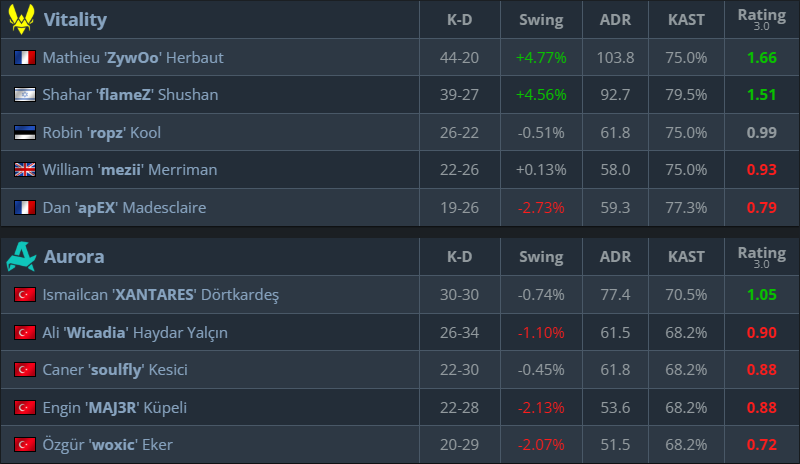Open Mathieu 'ZywOo' Herbaut's player profile
Viewport: 800px width, 464px height.
click(133, 58)
